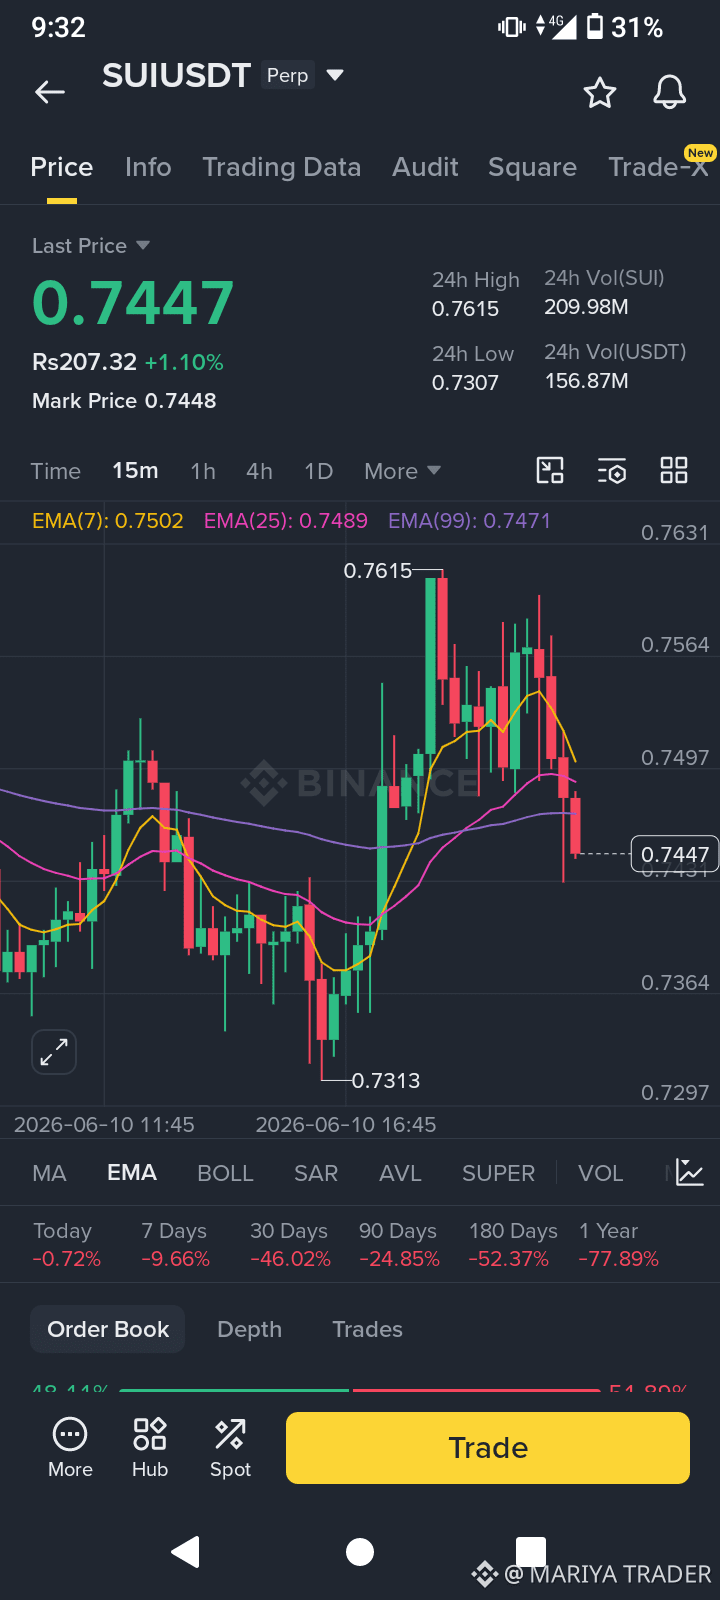Image resolution: width=720 pixels, height=1600 pixels.
Task: Enable the VOL sub-indicator
Action: 600,1173
